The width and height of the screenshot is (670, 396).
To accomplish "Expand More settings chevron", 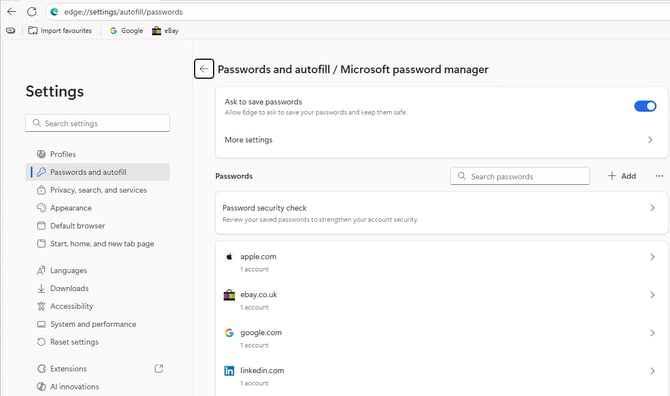I will [650, 140].
